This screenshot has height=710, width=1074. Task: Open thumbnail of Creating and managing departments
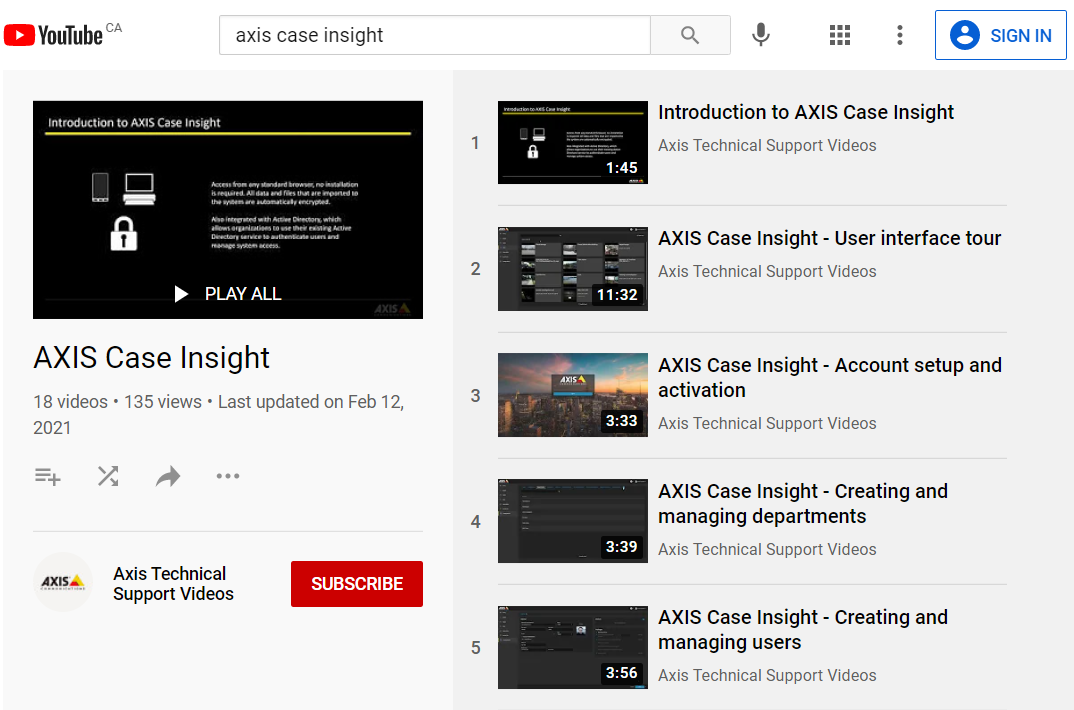click(x=573, y=521)
